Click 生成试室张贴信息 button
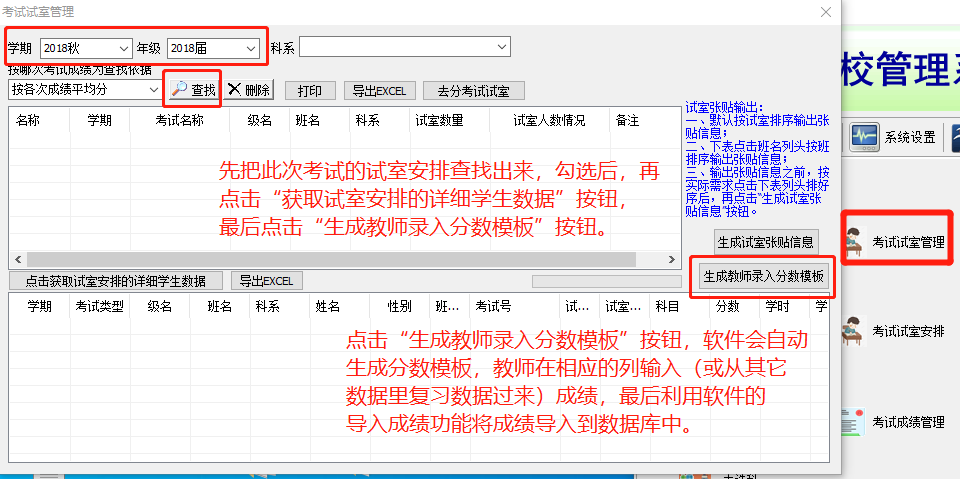Image resolution: width=960 pixels, height=479 pixels. point(765,242)
